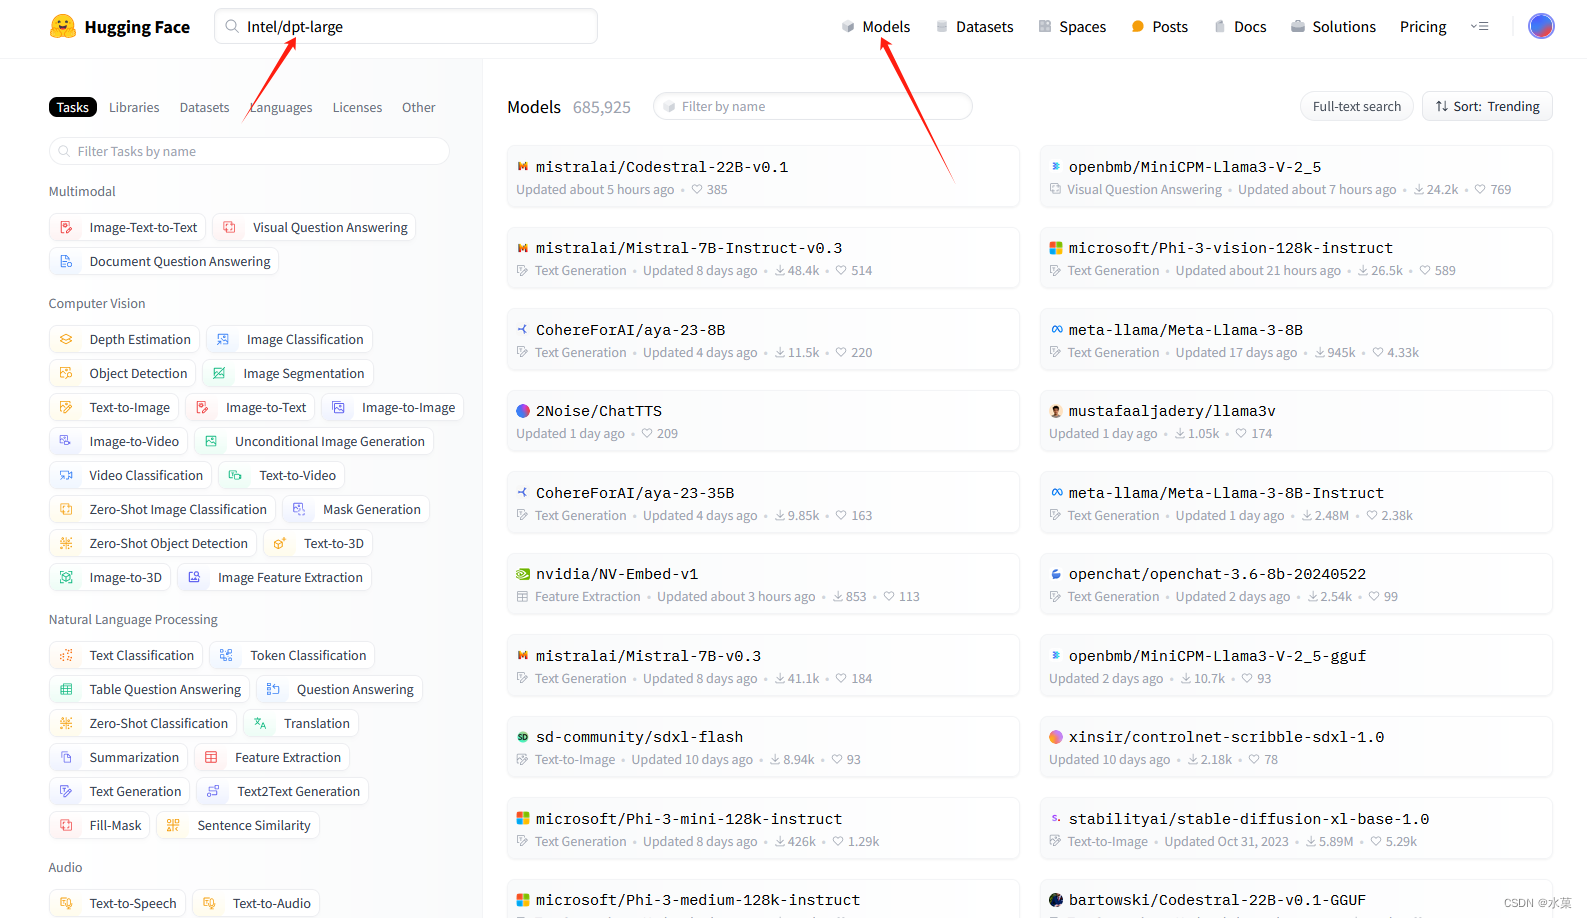Click the meta logo on Meta-Llama-3-8B
Viewport: 1587px width, 918px height.
point(1055,330)
